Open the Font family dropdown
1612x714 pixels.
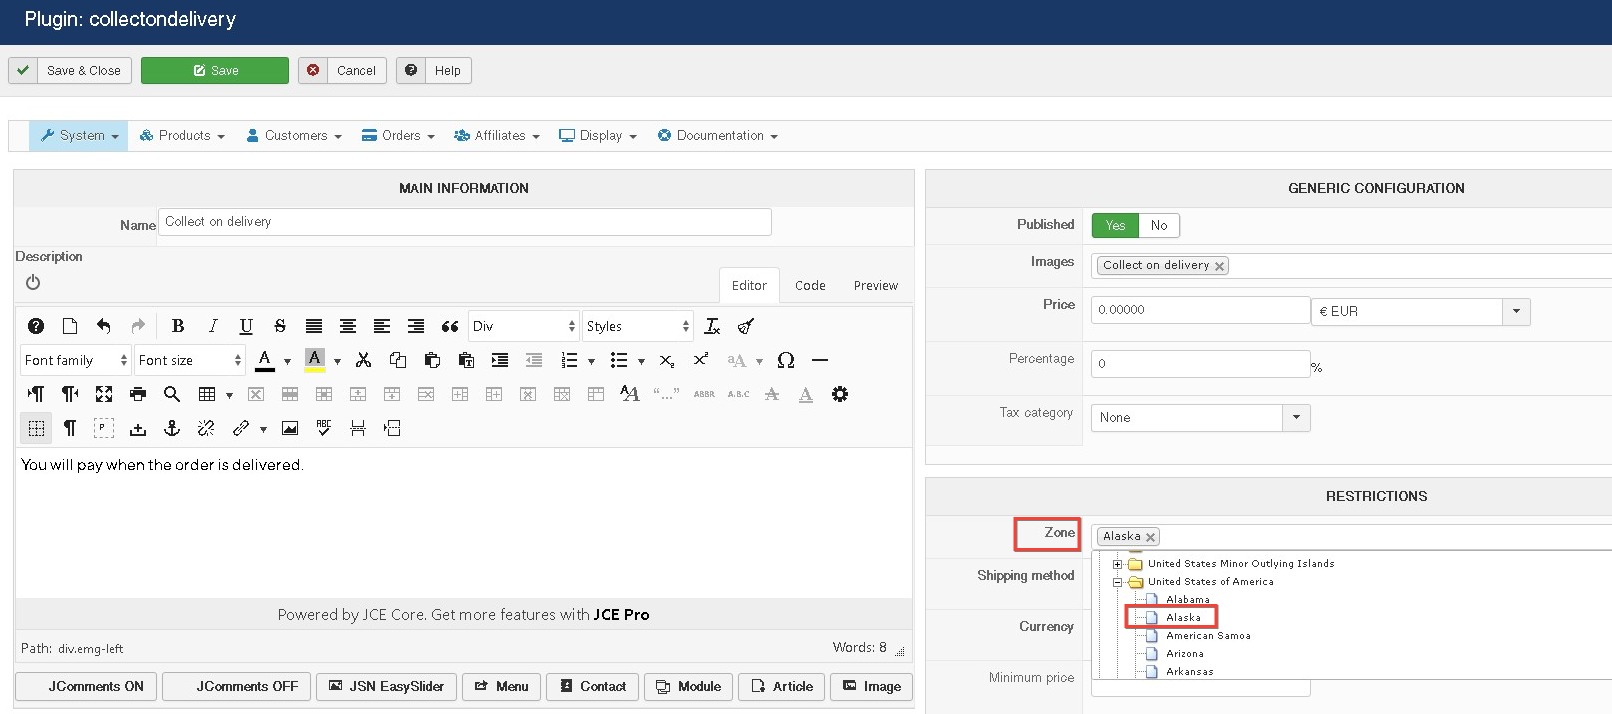[76, 360]
